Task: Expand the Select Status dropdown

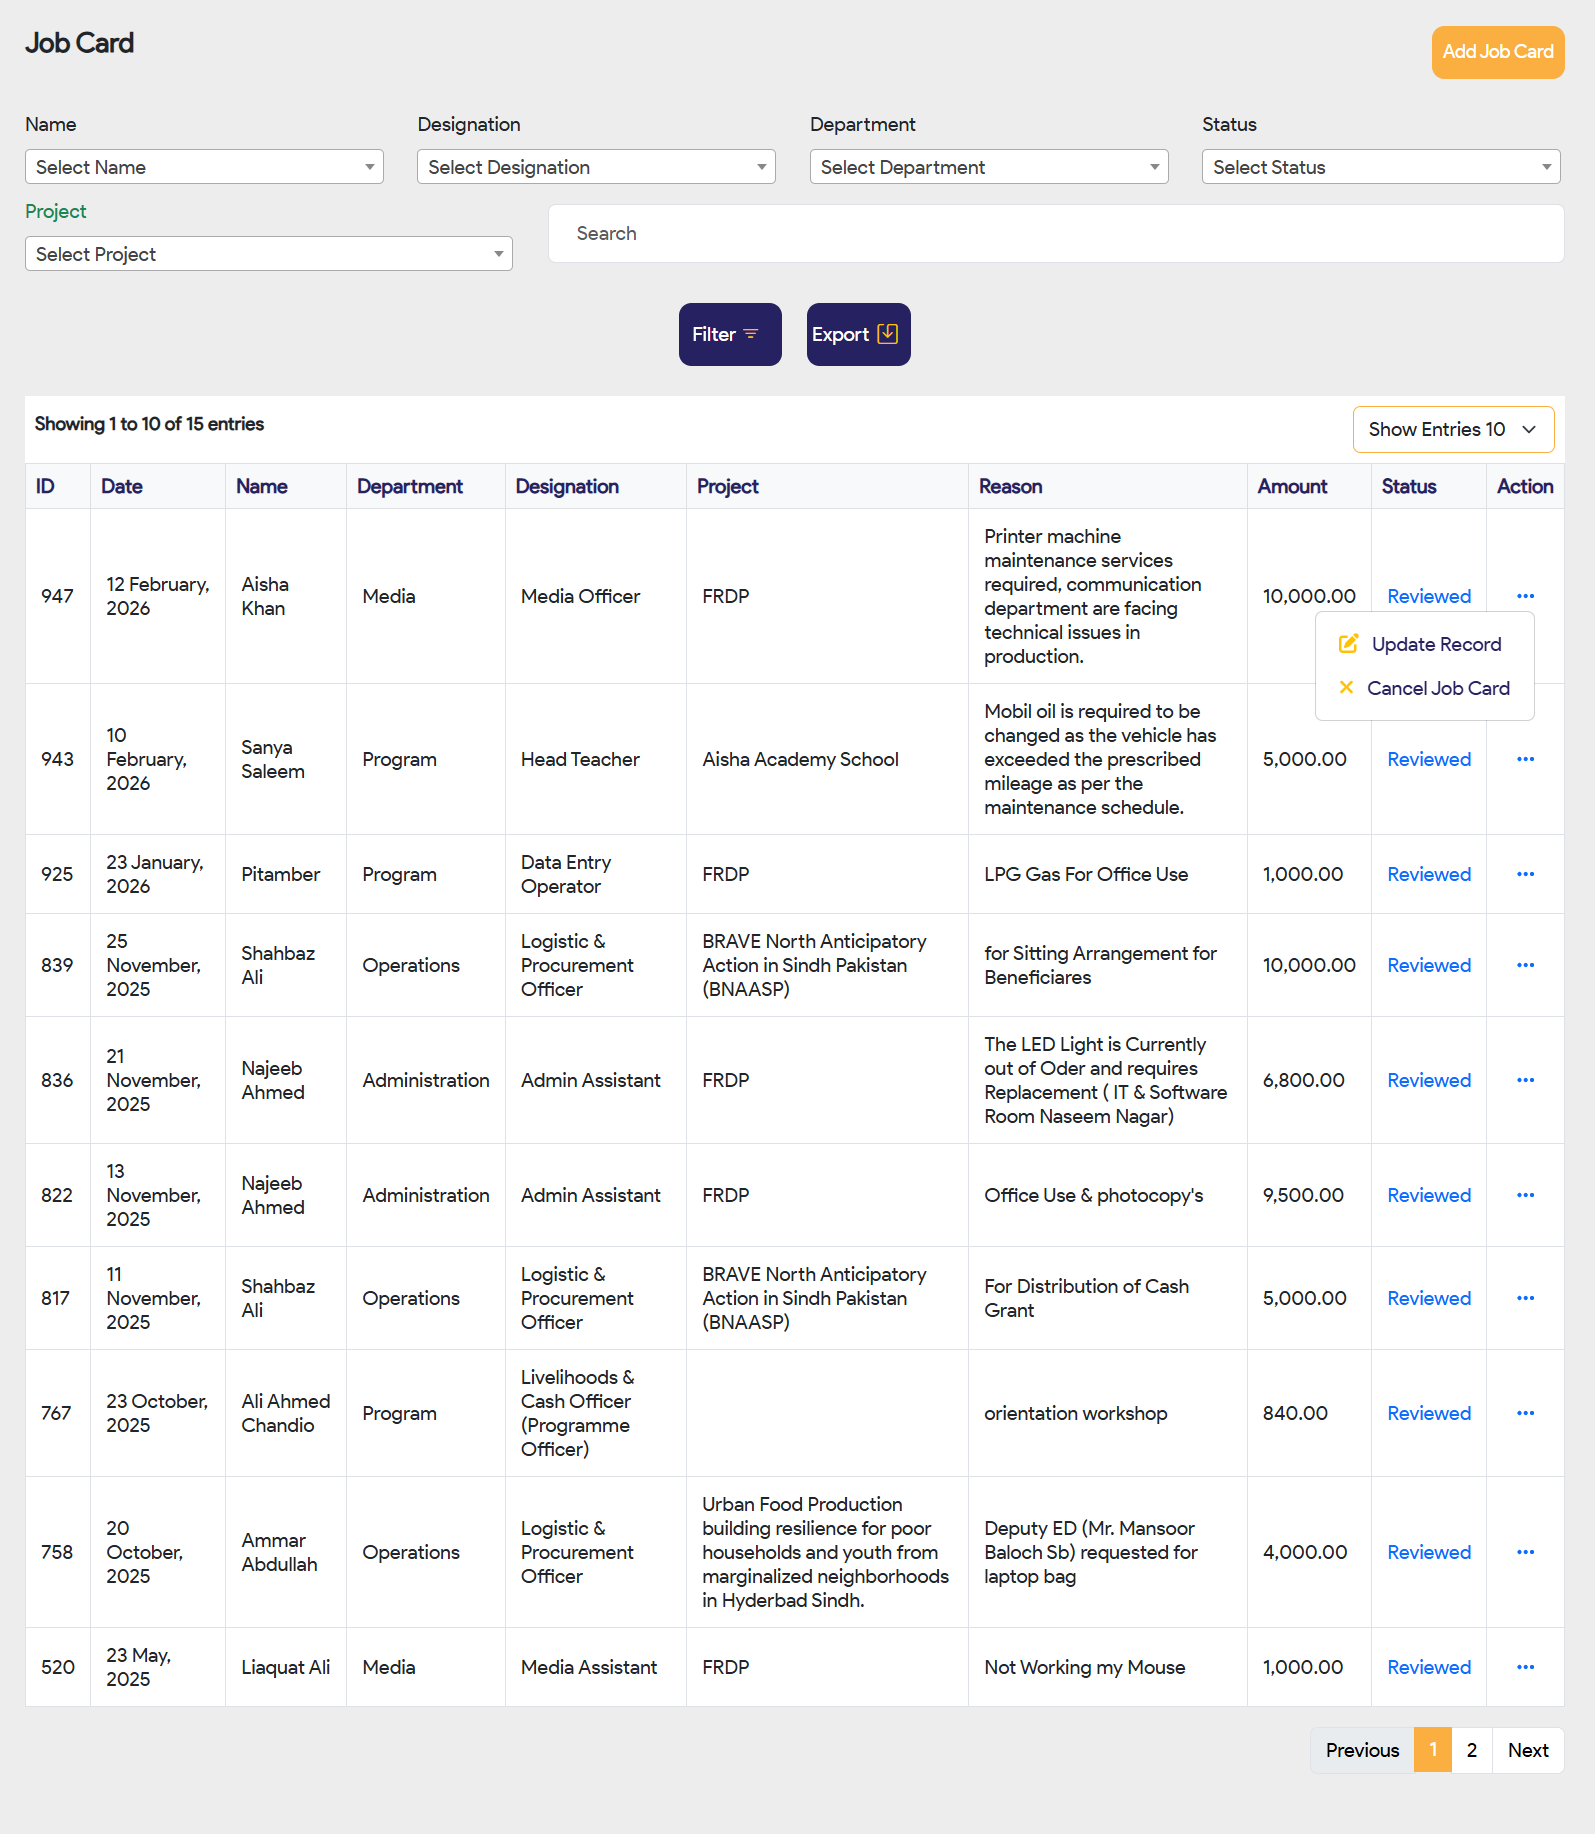Action: coord(1380,167)
